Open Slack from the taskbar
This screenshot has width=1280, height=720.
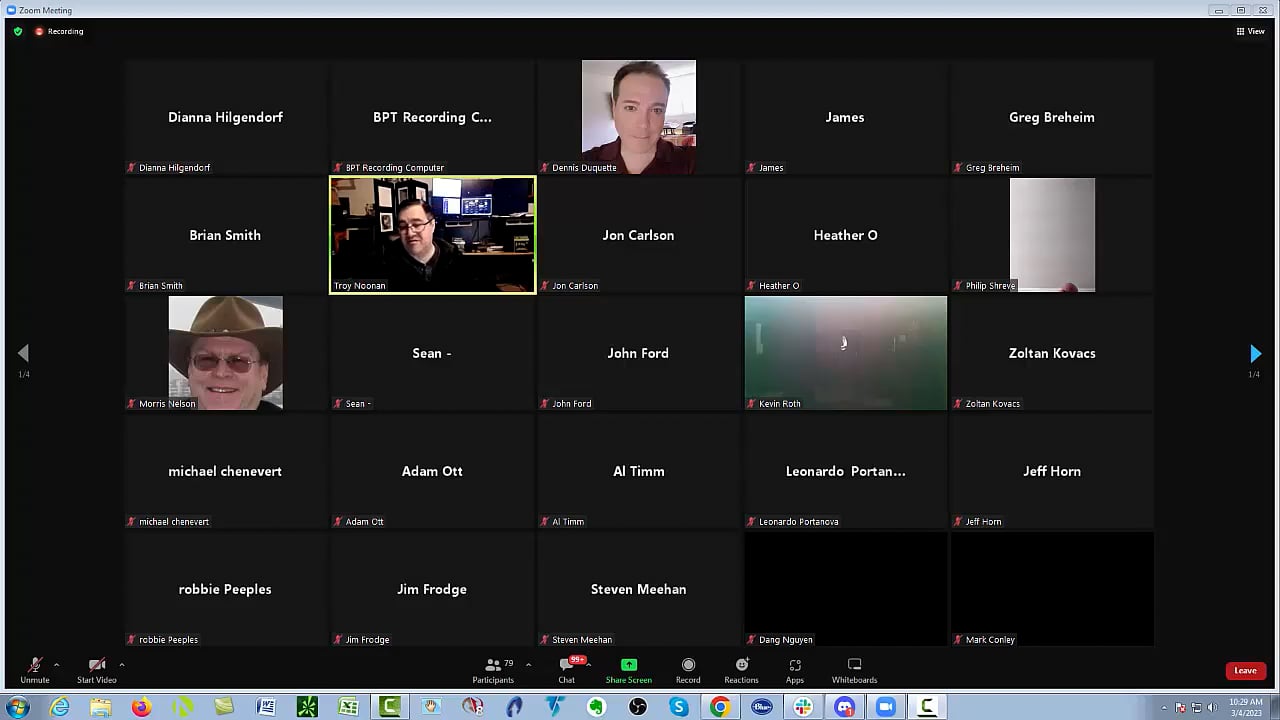[803, 707]
